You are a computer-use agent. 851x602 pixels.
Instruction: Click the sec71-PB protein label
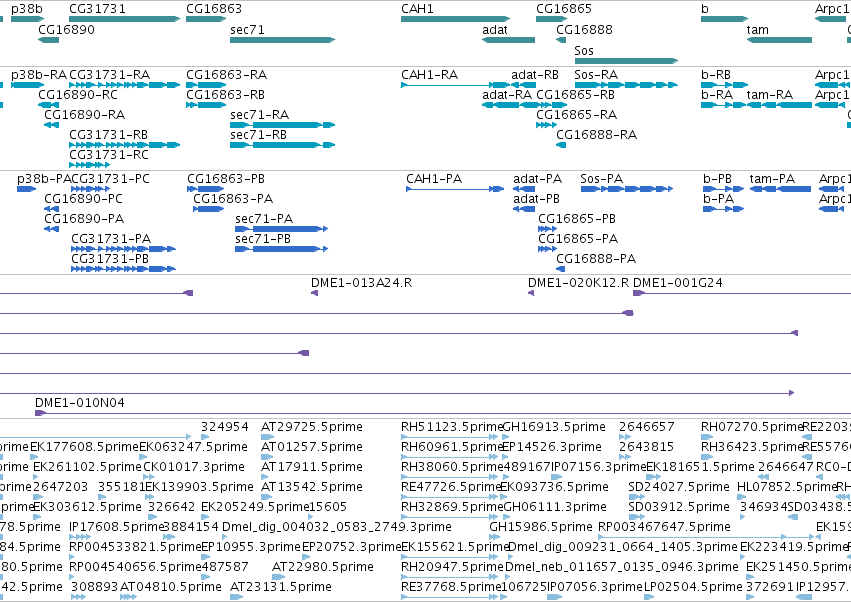tap(263, 239)
